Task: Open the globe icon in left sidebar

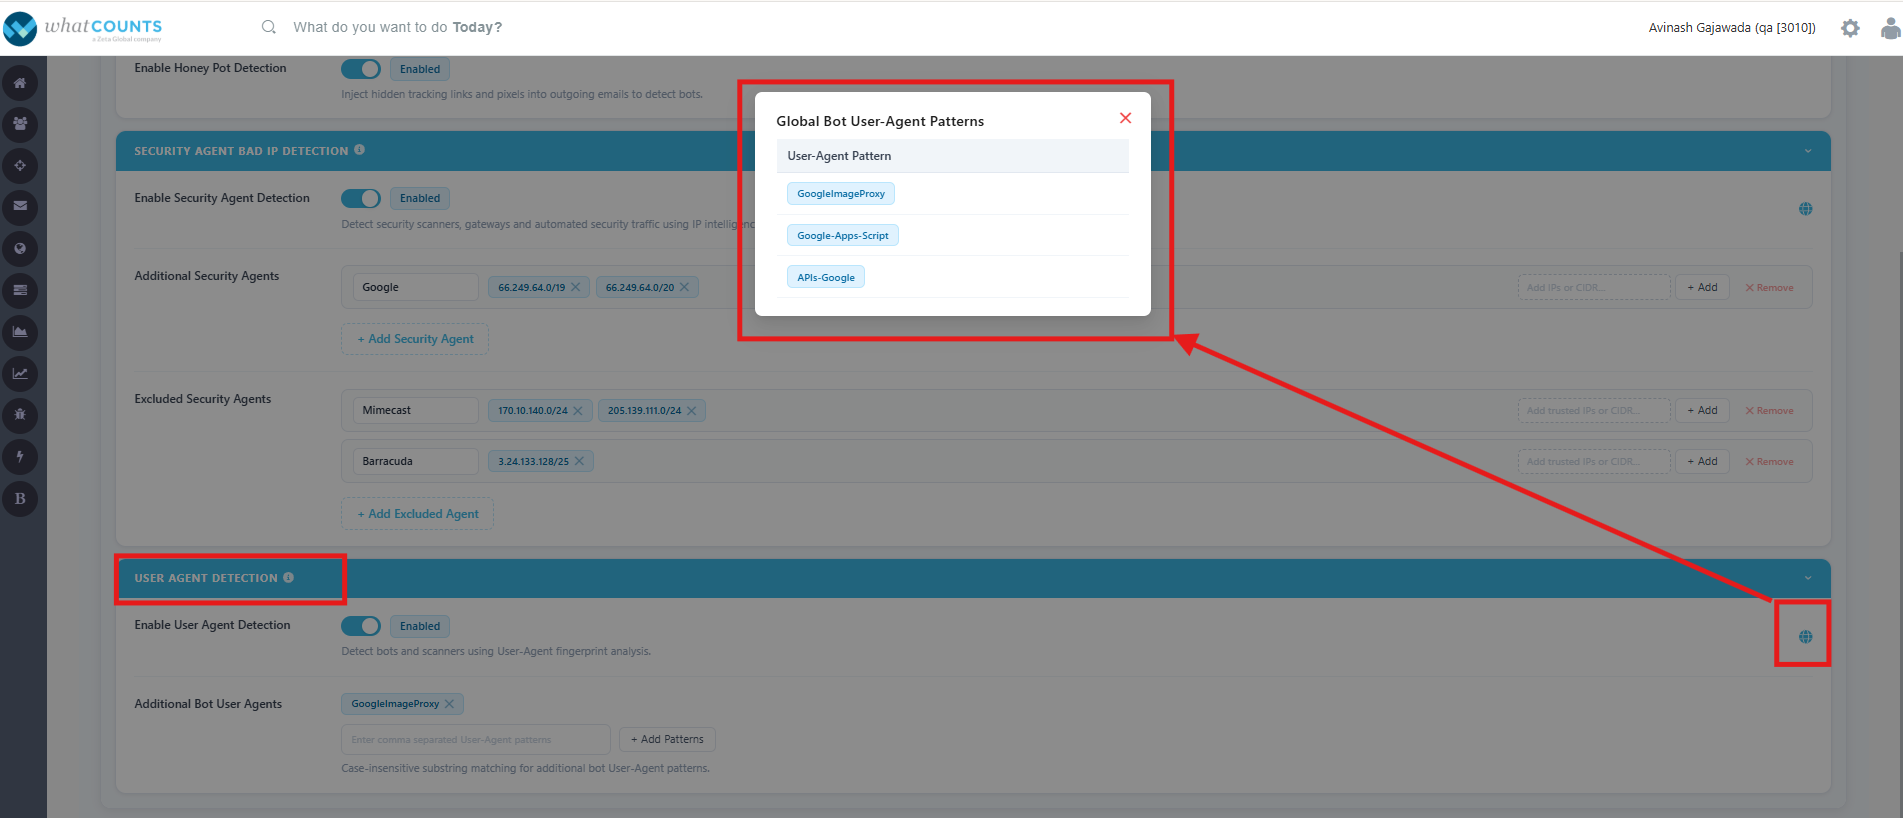Action: pyautogui.click(x=20, y=249)
